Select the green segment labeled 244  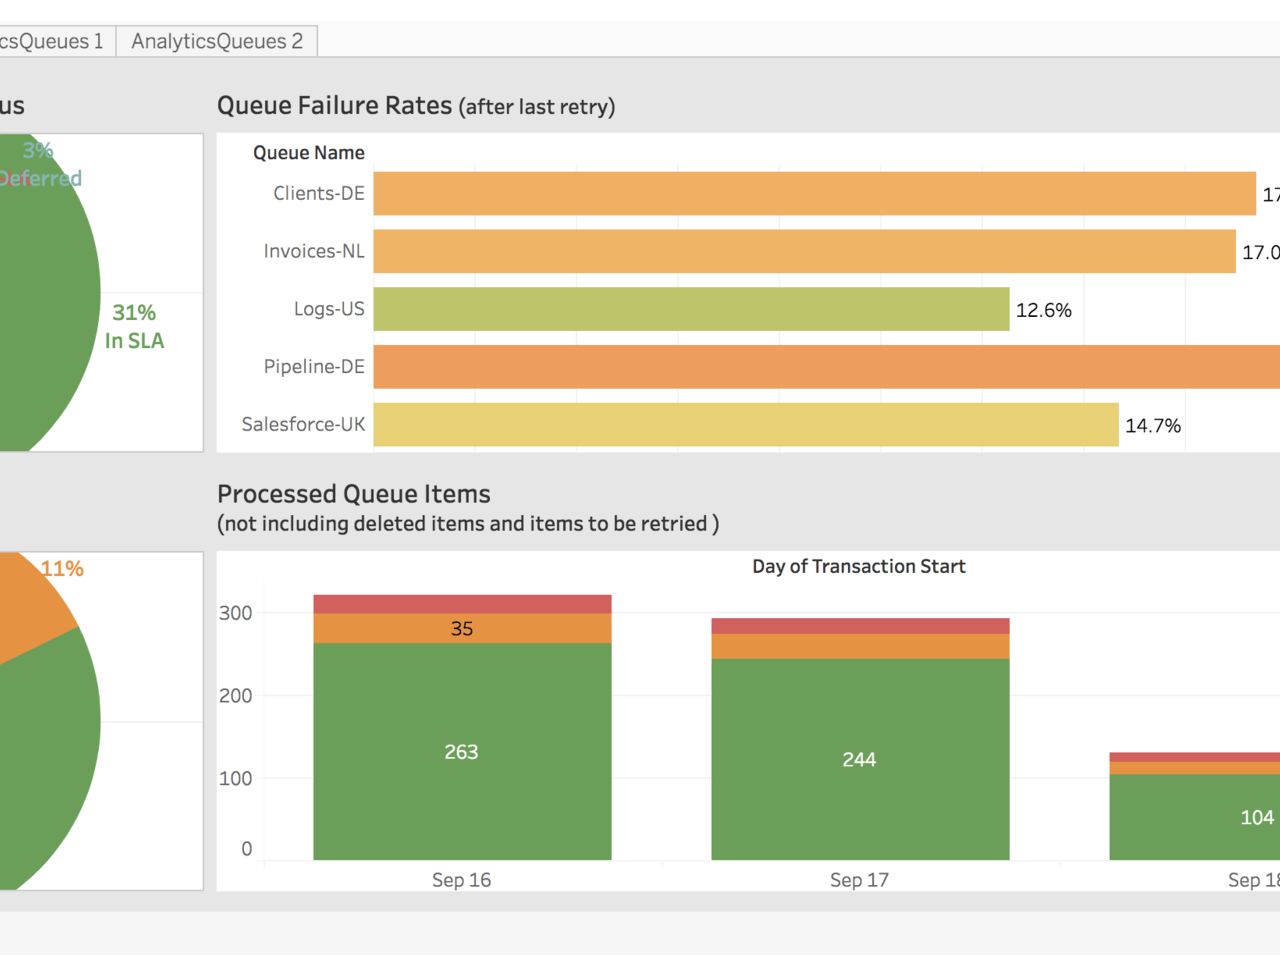click(858, 760)
